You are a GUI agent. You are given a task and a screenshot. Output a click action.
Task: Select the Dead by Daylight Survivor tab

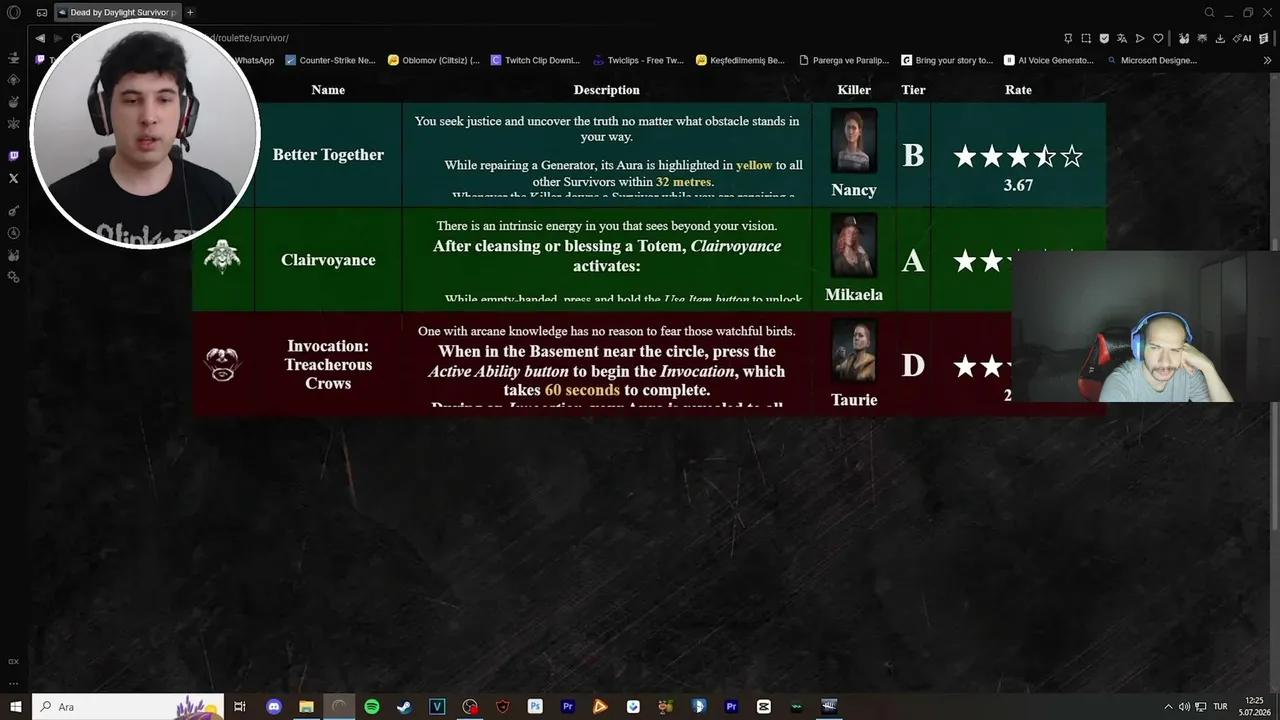[116, 13]
